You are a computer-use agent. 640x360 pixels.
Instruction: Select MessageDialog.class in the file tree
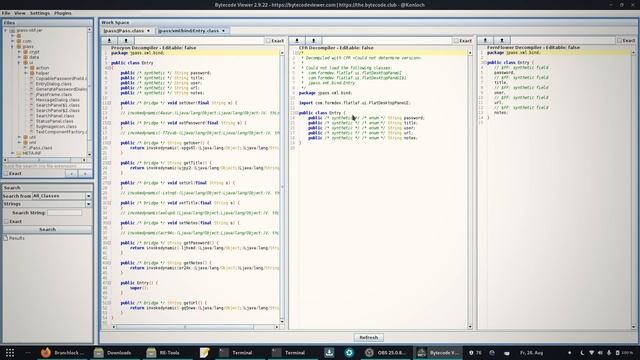(x=58, y=100)
